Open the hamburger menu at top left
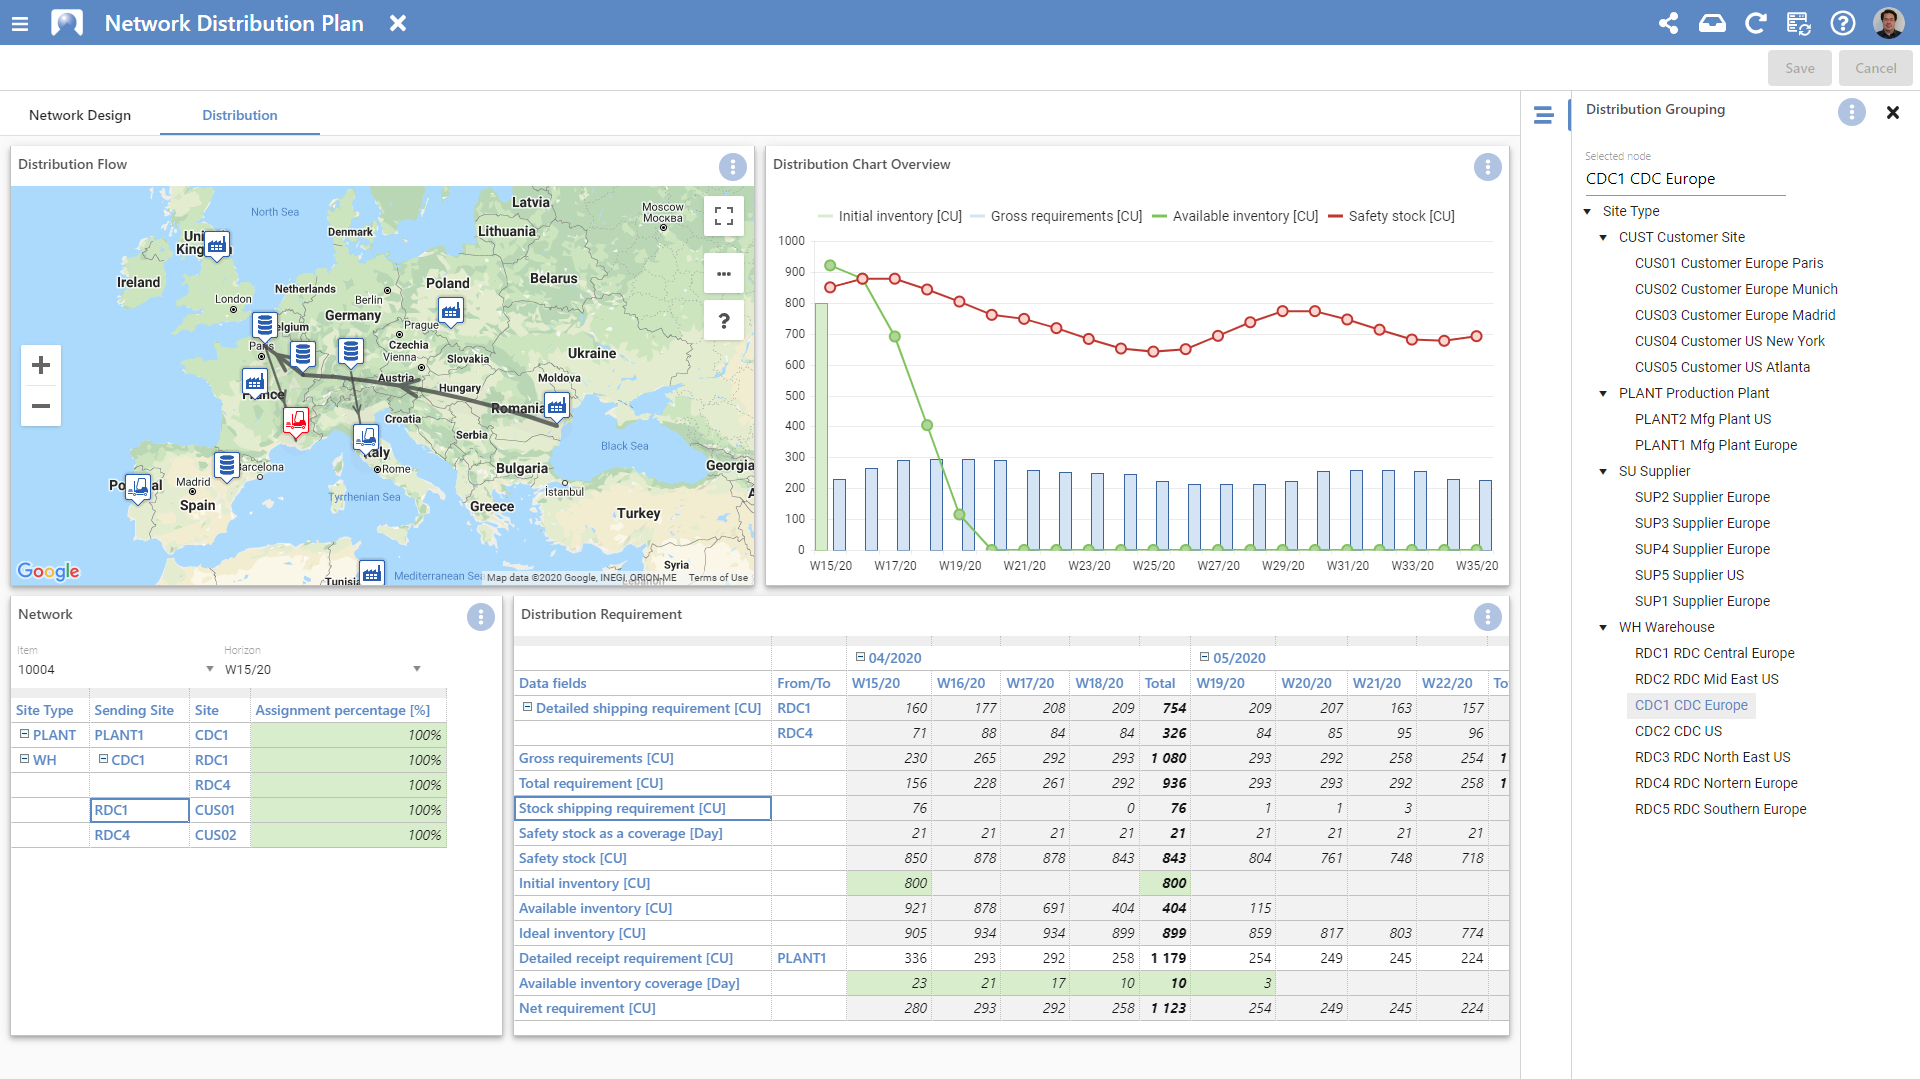The height and width of the screenshot is (1079, 1920). pos(20,23)
